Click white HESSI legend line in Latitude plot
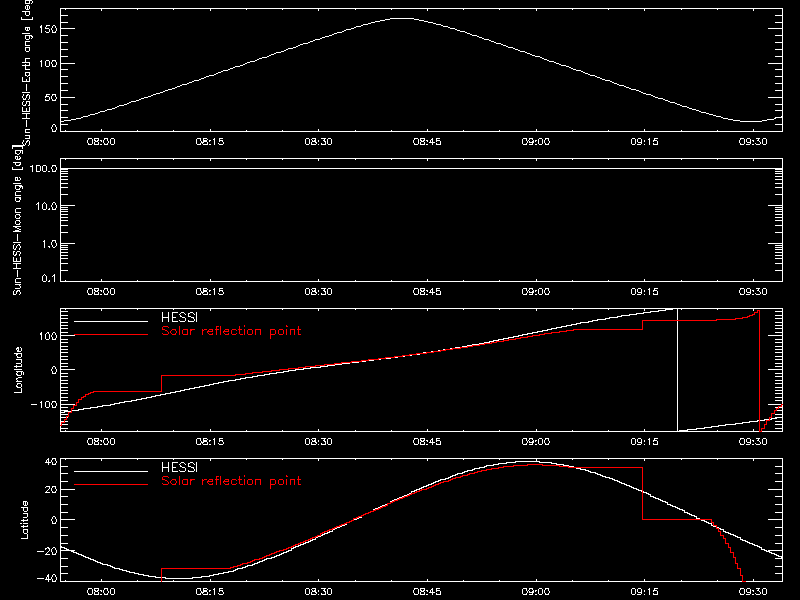 pos(111,471)
